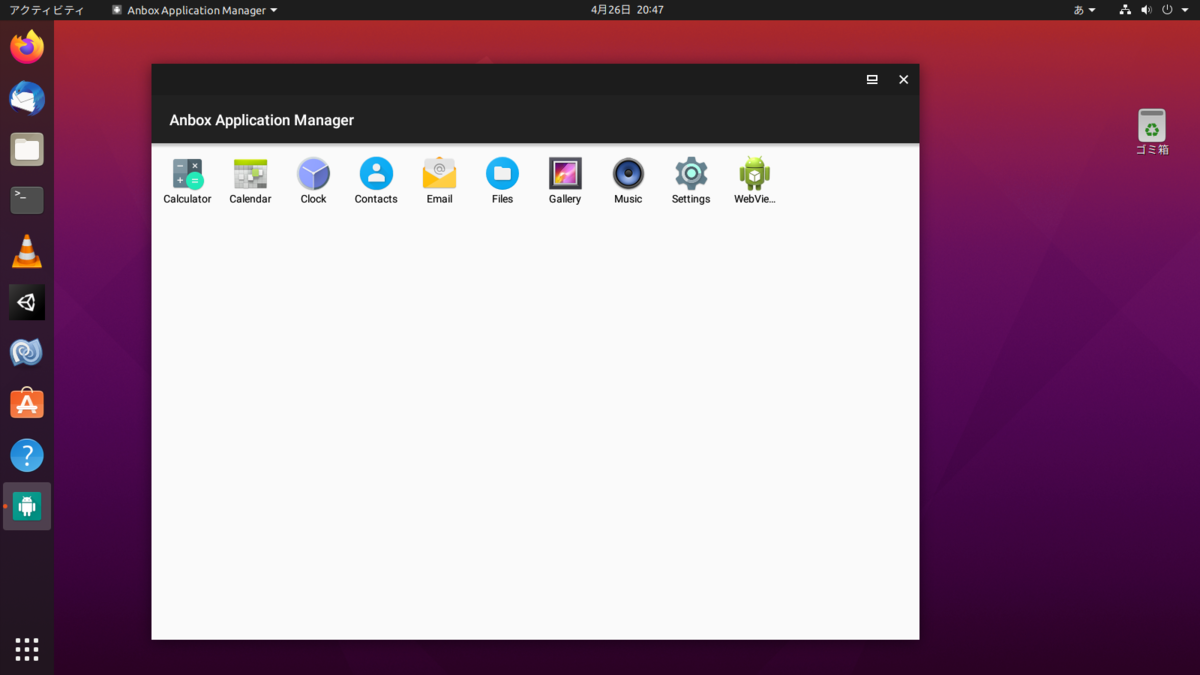Click the Anbox Application Manager header title
This screenshot has width=1200, height=675.
(x=262, y=120)
